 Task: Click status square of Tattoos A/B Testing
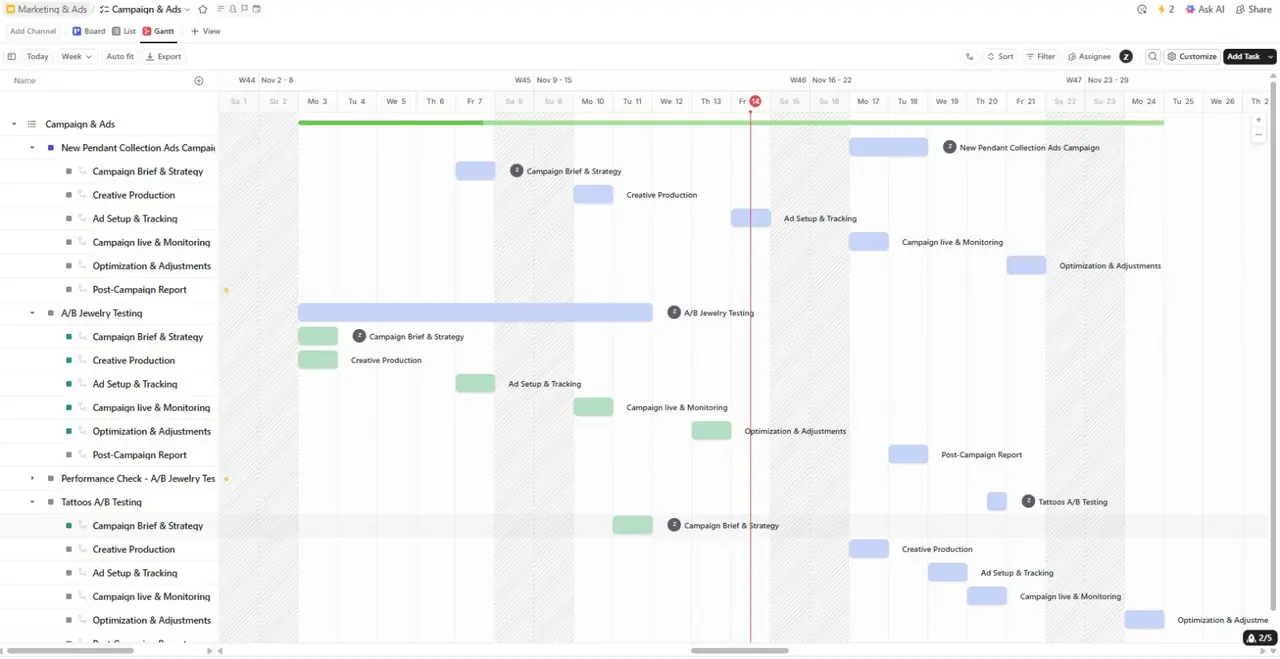point(51,502)
